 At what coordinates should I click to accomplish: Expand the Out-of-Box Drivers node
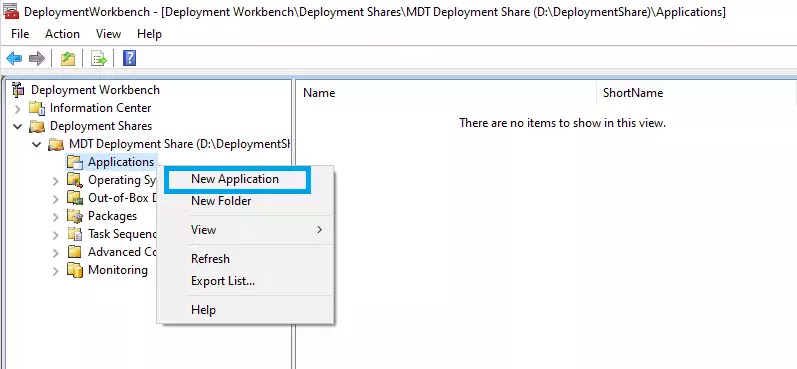click(x=56, y=198)
